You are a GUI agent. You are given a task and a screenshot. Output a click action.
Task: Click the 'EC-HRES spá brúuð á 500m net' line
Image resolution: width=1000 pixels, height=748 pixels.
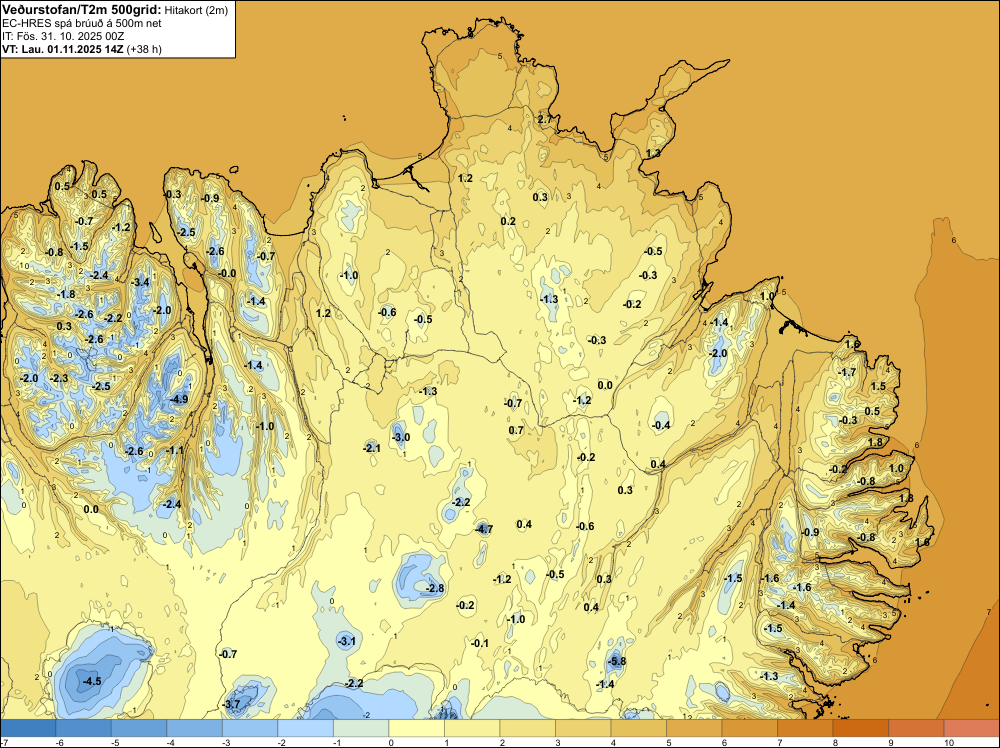82,24
